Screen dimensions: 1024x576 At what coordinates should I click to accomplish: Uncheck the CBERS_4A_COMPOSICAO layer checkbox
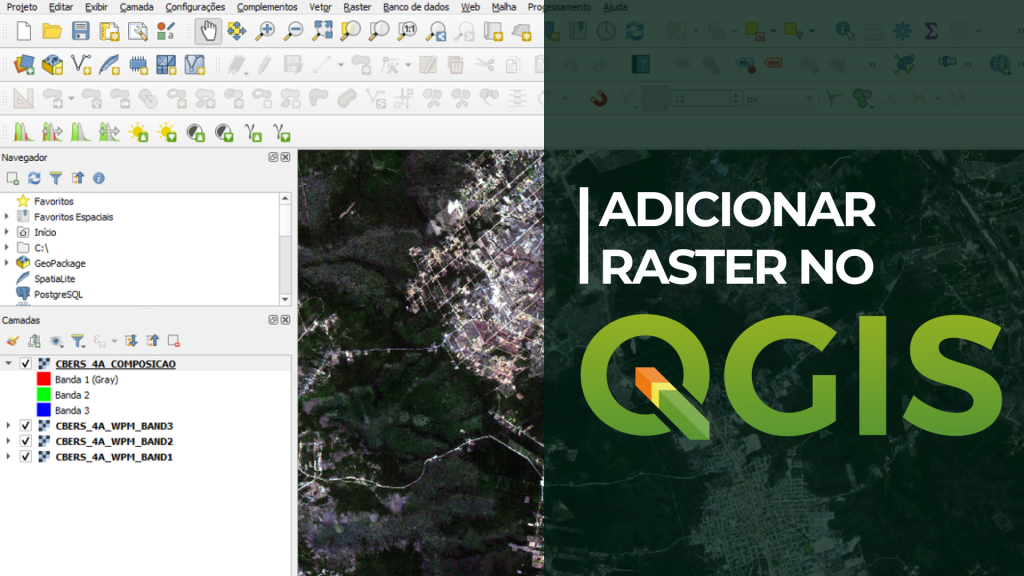[26, 364]
